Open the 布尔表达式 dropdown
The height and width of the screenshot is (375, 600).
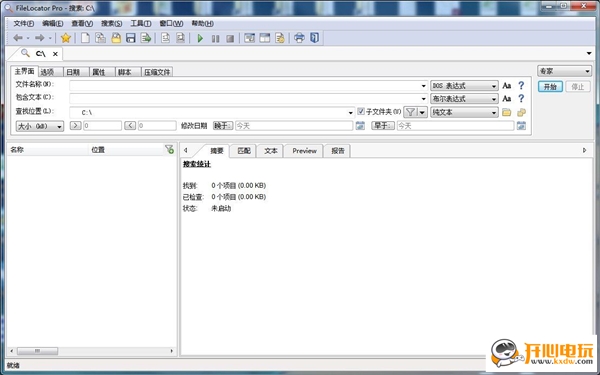tap(464, 99)
